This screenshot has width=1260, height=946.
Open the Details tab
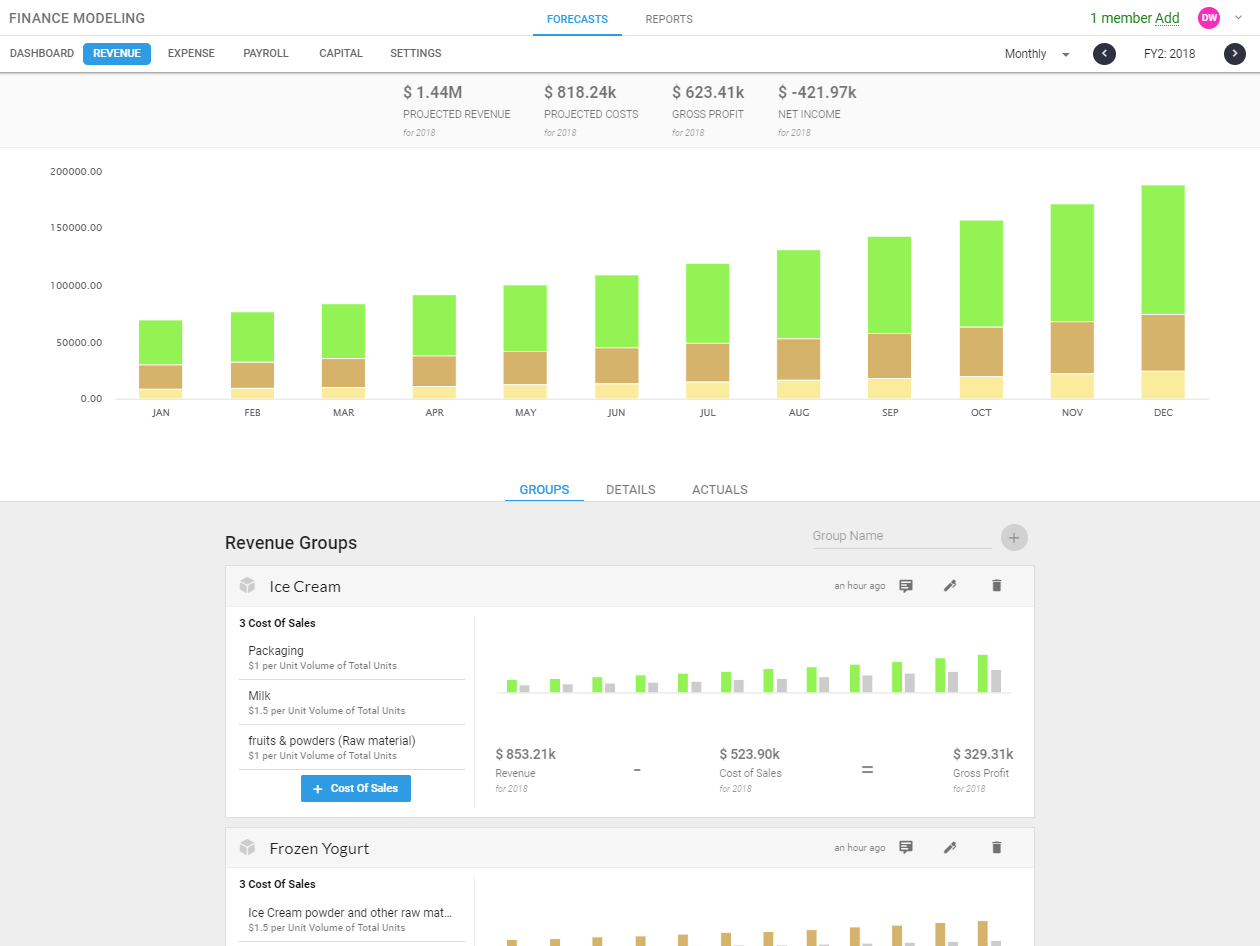tap(630, 490)
